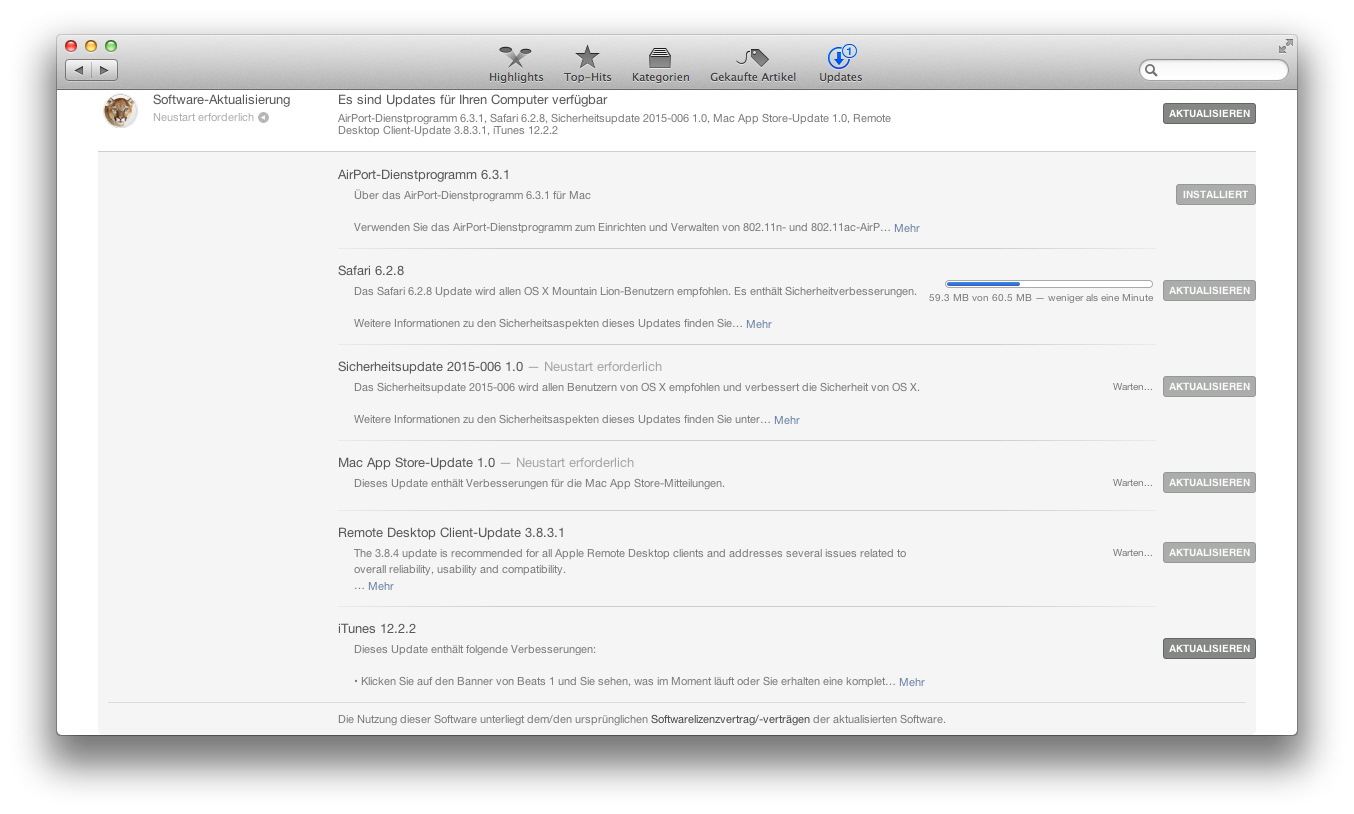Expand Mehr for Sicherheitsupdate 2015-006 description
The image size is (1354, 814).
coord(787,420)
